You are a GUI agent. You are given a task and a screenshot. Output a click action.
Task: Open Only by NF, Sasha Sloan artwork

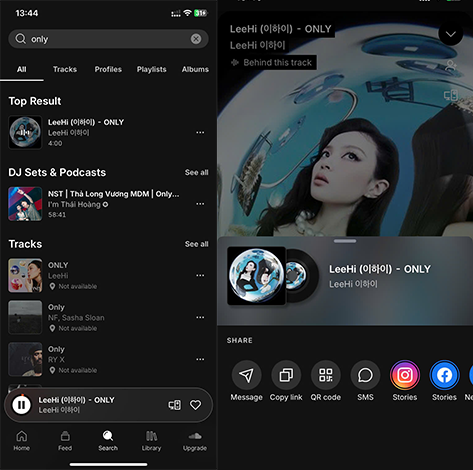pyautogui.click(x=25, y=317)
